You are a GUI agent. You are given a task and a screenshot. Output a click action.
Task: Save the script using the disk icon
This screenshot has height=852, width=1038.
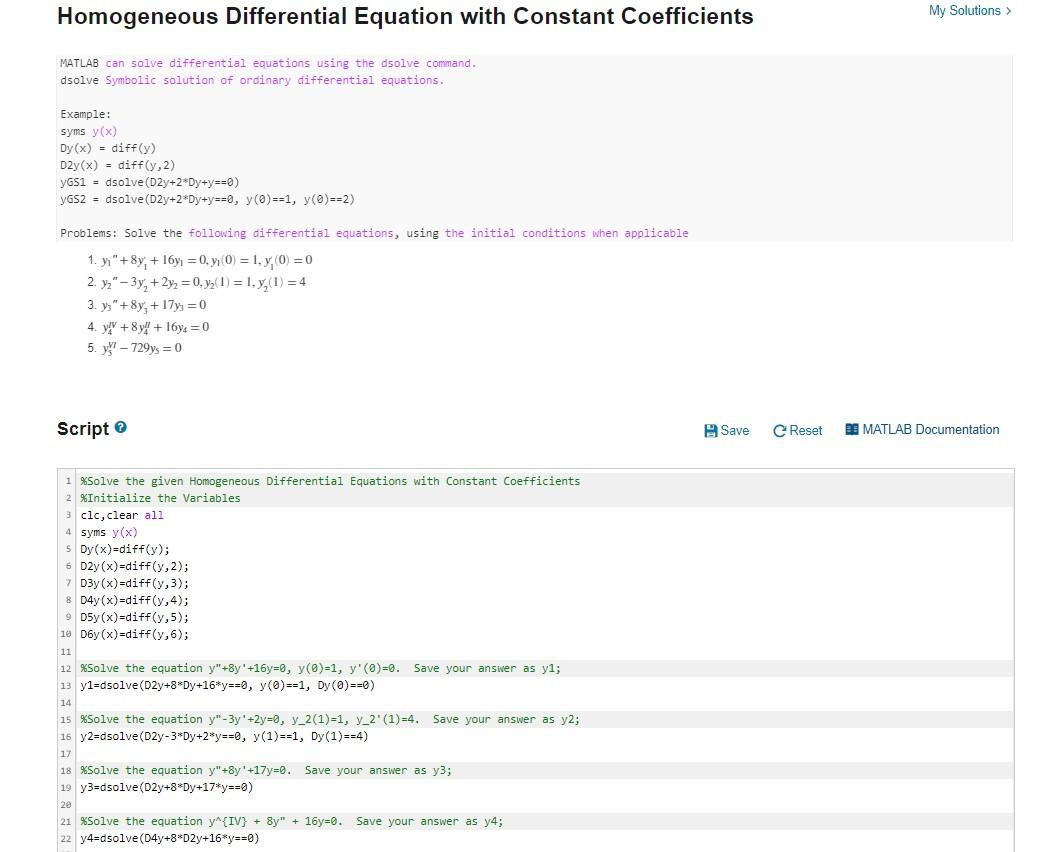[712, 430]
